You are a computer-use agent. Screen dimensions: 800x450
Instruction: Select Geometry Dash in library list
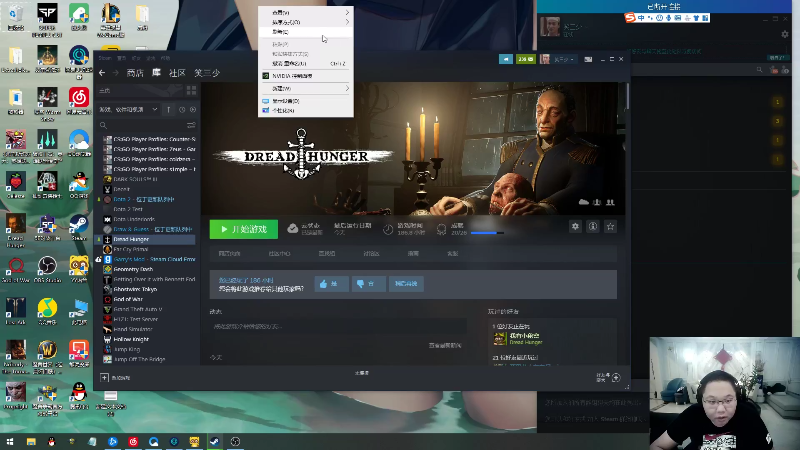[x=145, y=269]
